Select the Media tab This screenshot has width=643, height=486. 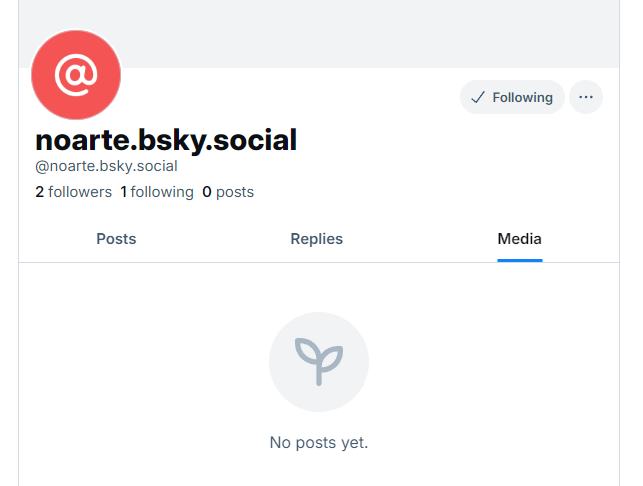click(520, 239)
